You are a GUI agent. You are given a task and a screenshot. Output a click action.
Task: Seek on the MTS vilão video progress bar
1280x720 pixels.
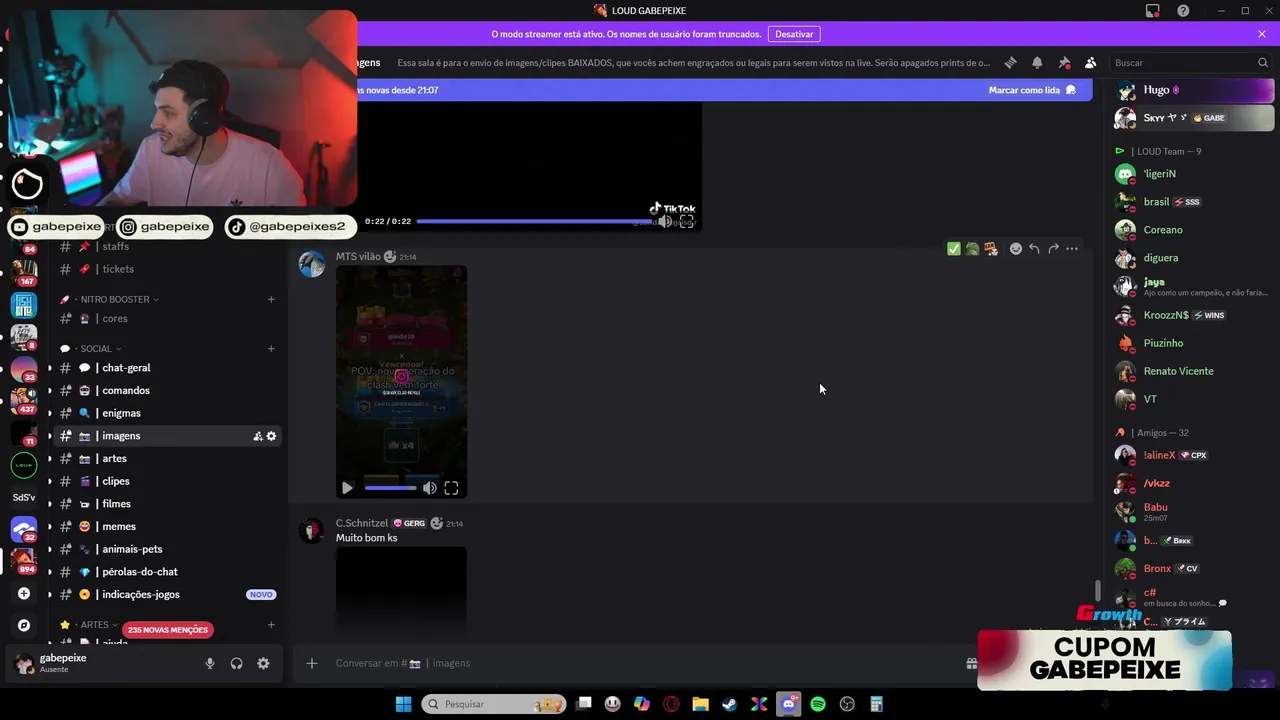pyautogui.click(x=390, y=488)
